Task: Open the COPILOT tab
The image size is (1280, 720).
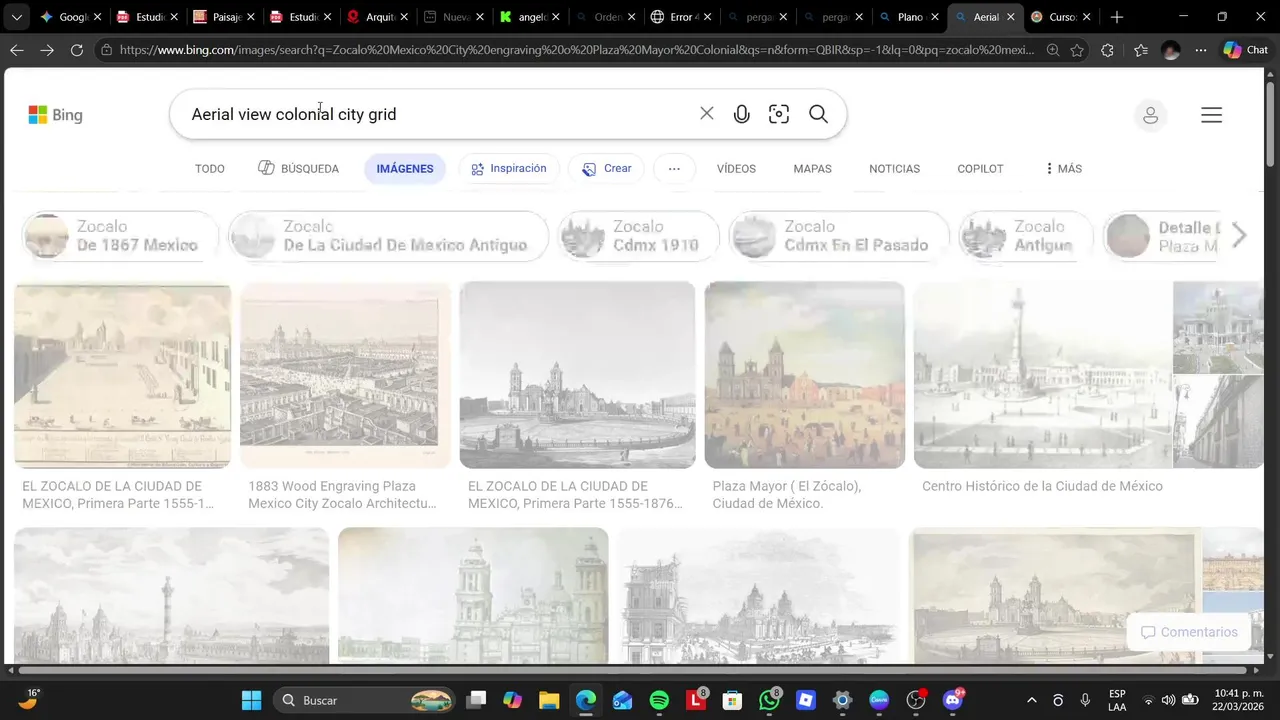Action: 980,169
